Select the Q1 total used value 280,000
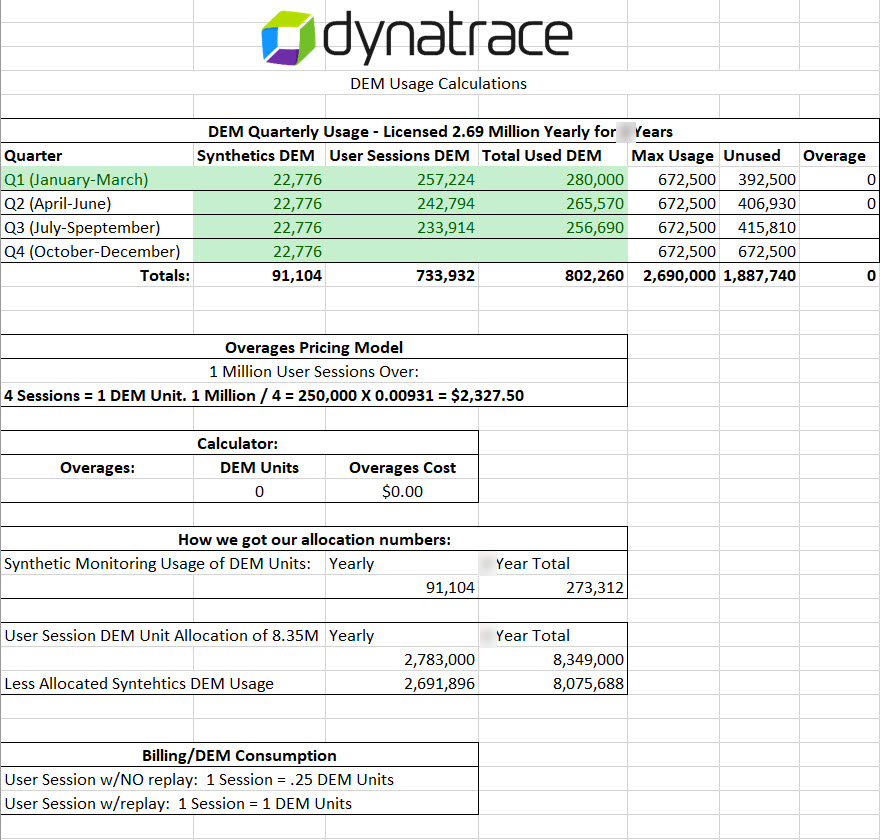 [595, 180]
